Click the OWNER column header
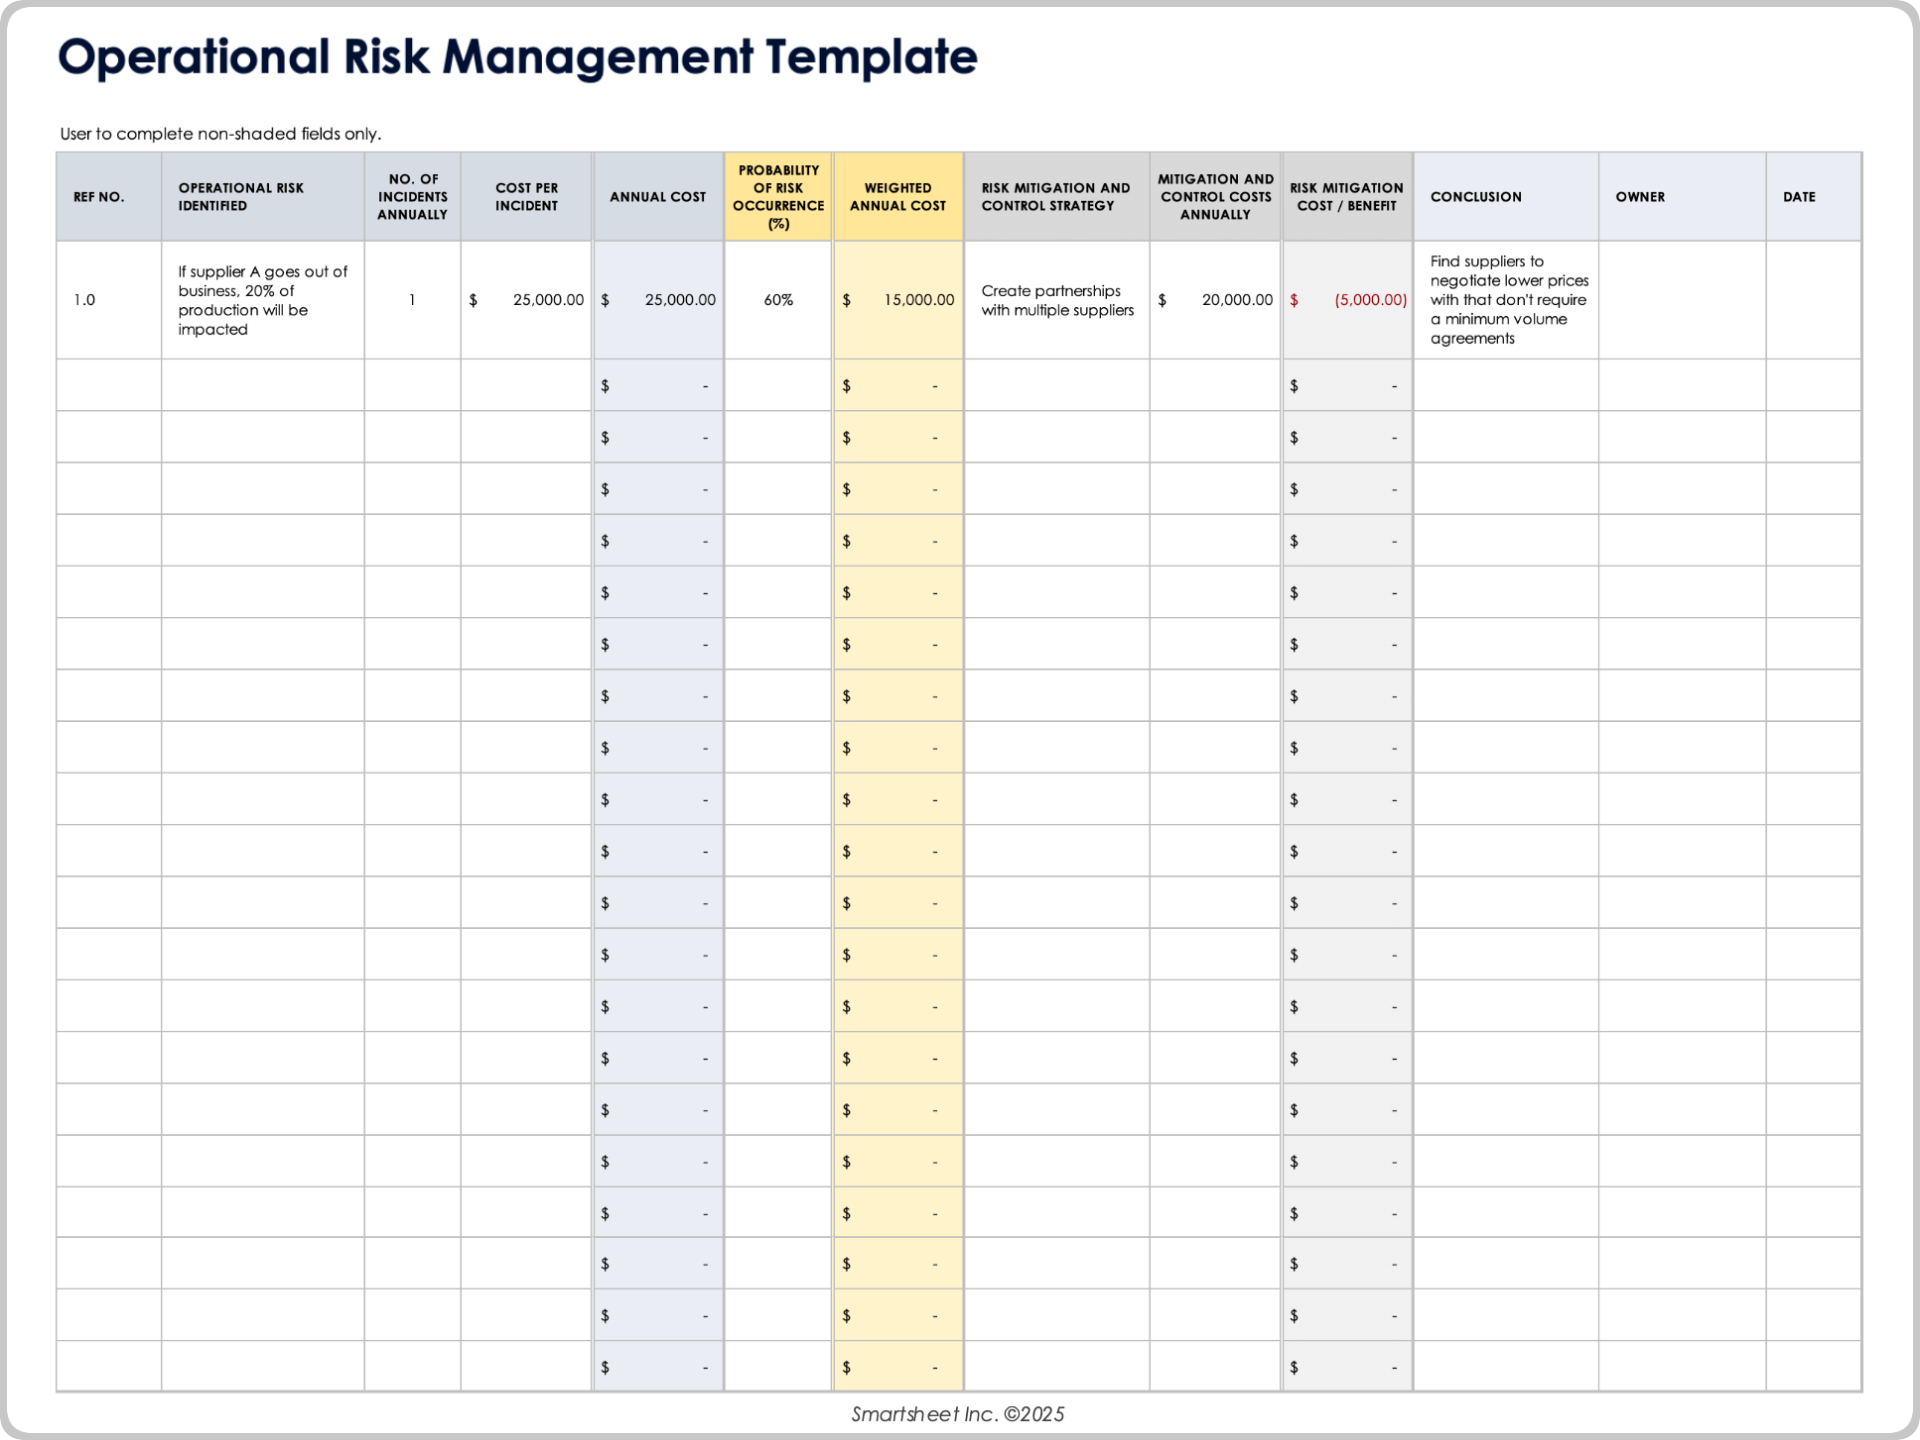Screen dimensions: 1920x1440 coord(1640,196)
